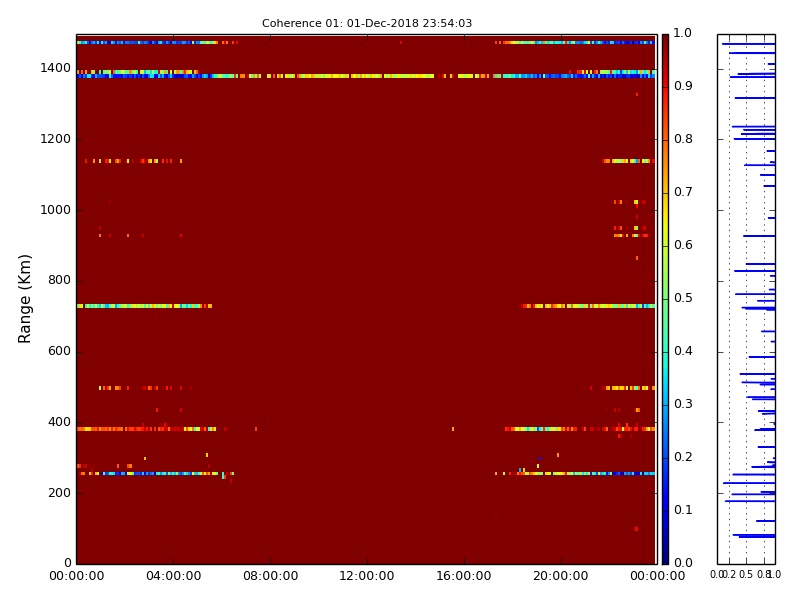Click the colorbar label '0.2'

point(683,457)
